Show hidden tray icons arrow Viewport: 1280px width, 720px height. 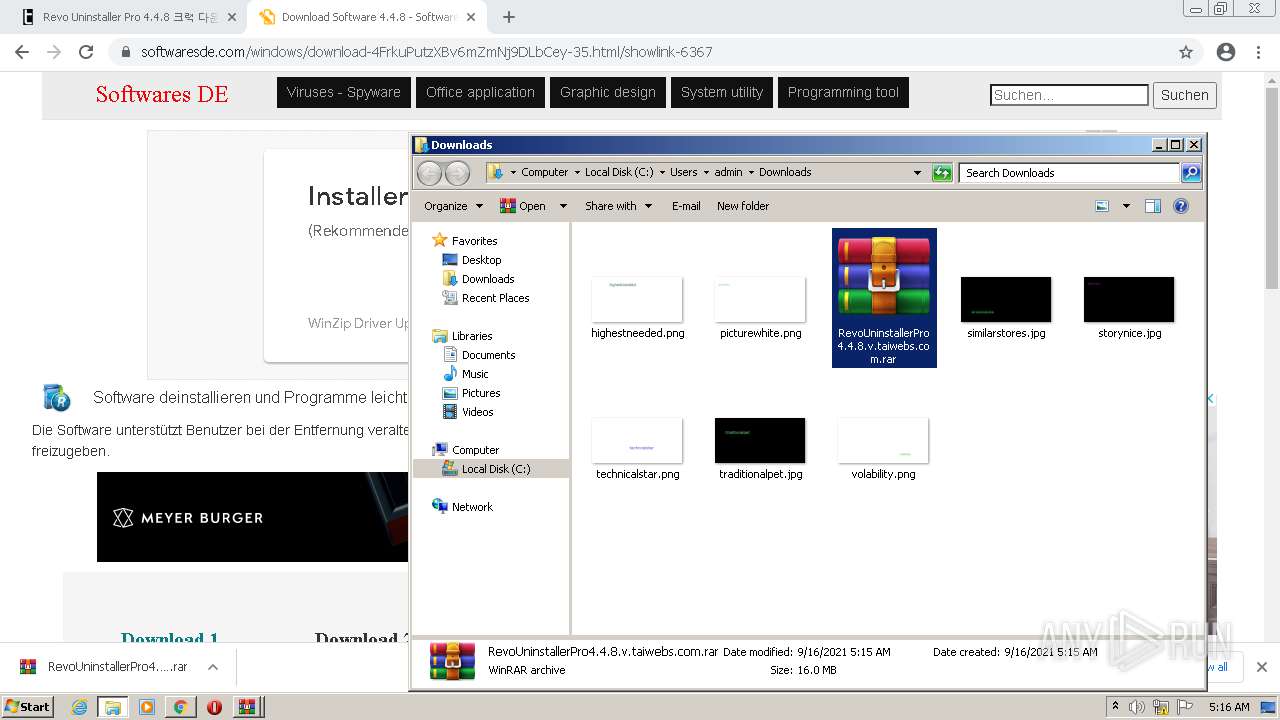1115,707
